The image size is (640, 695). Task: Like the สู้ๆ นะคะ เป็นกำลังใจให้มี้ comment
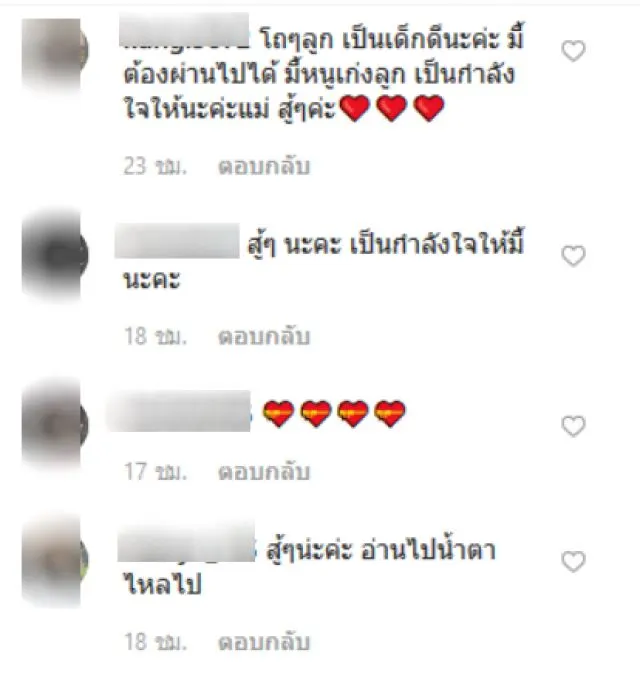[574, 256]
